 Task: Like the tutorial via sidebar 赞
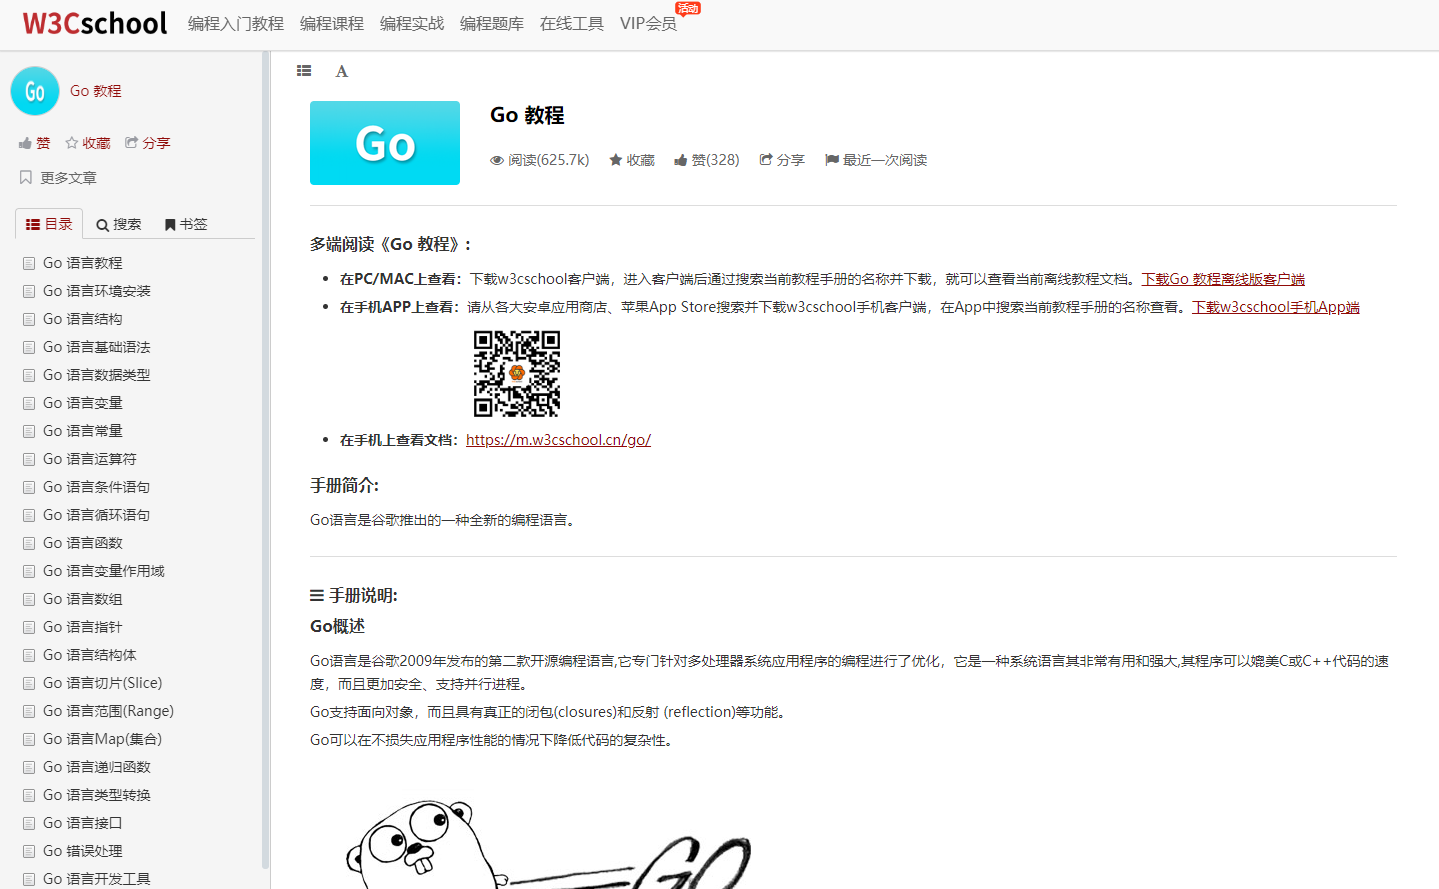tap(34, 143)
